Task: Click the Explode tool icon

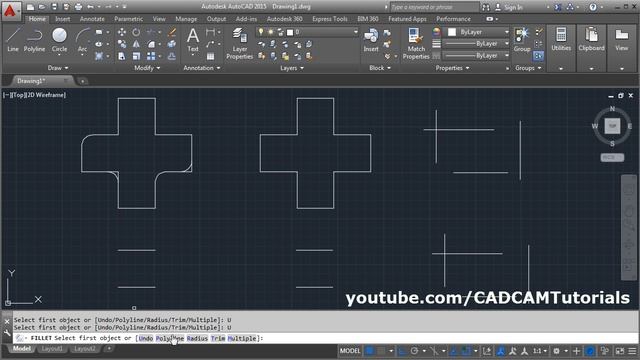Action: (172, 44)
